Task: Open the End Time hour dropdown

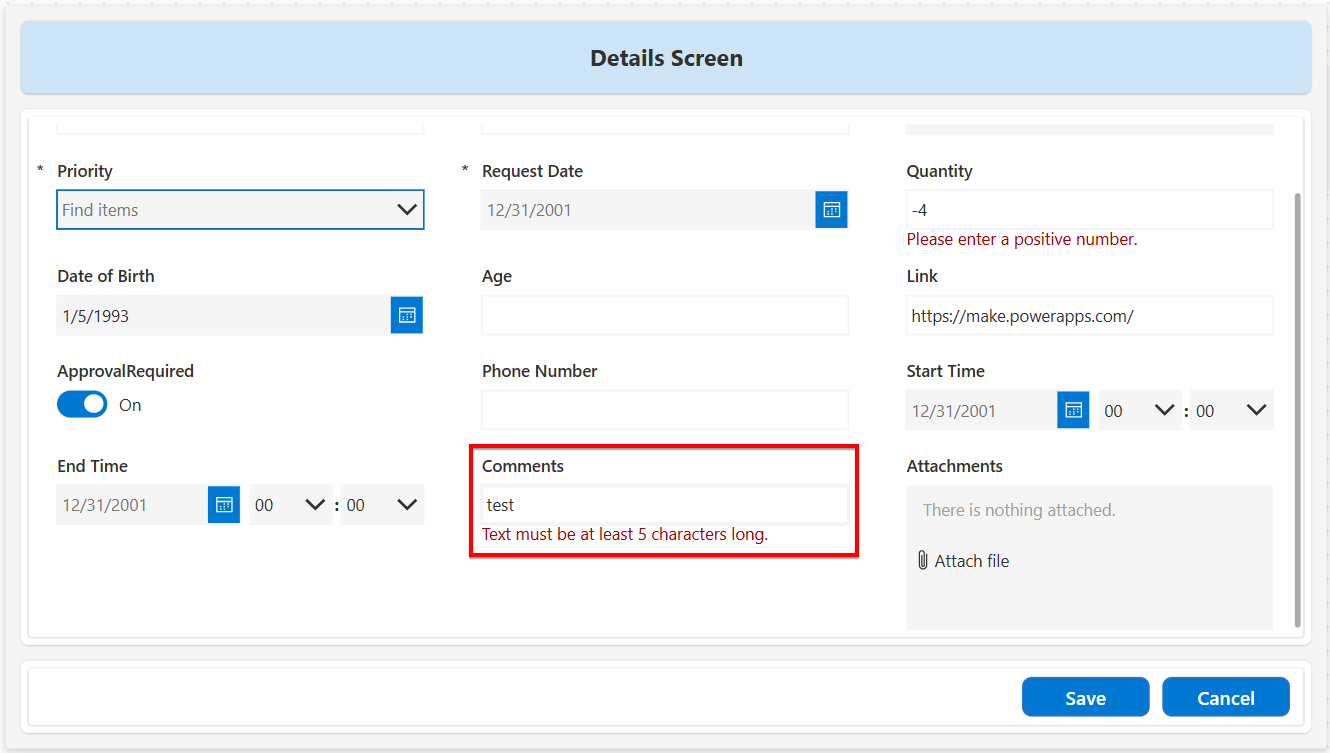Action: tap(290, 506)
